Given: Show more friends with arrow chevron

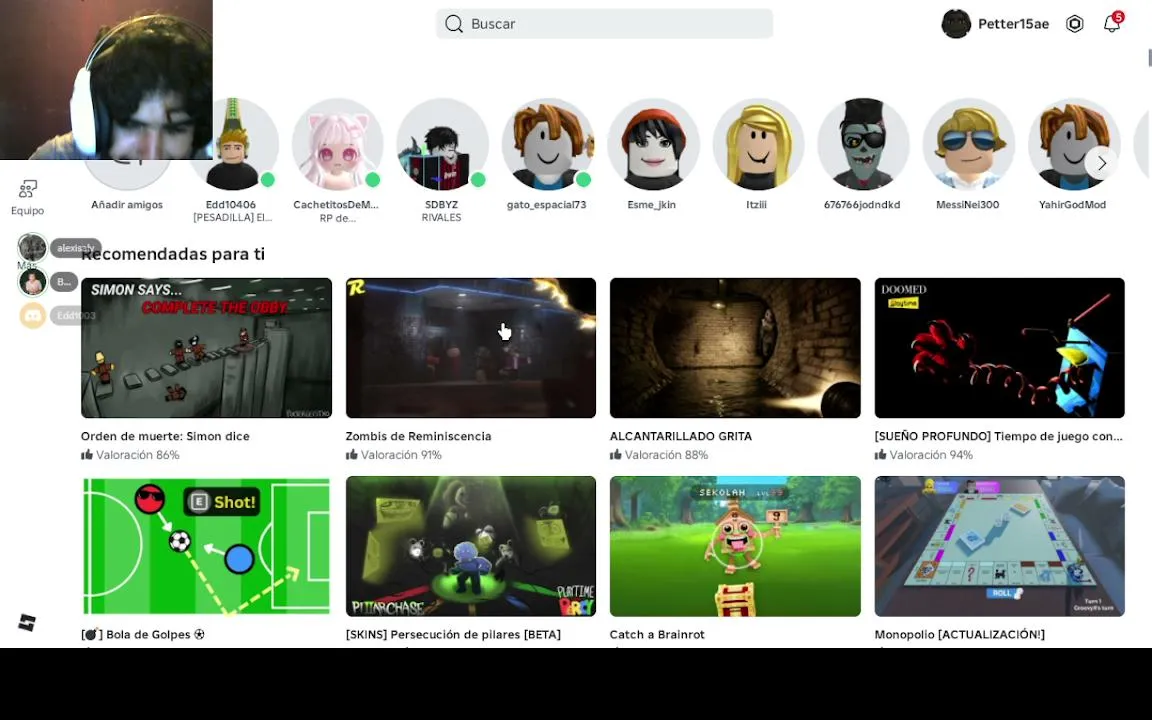Looking at the screenshot, I should tap(1101, 163).
